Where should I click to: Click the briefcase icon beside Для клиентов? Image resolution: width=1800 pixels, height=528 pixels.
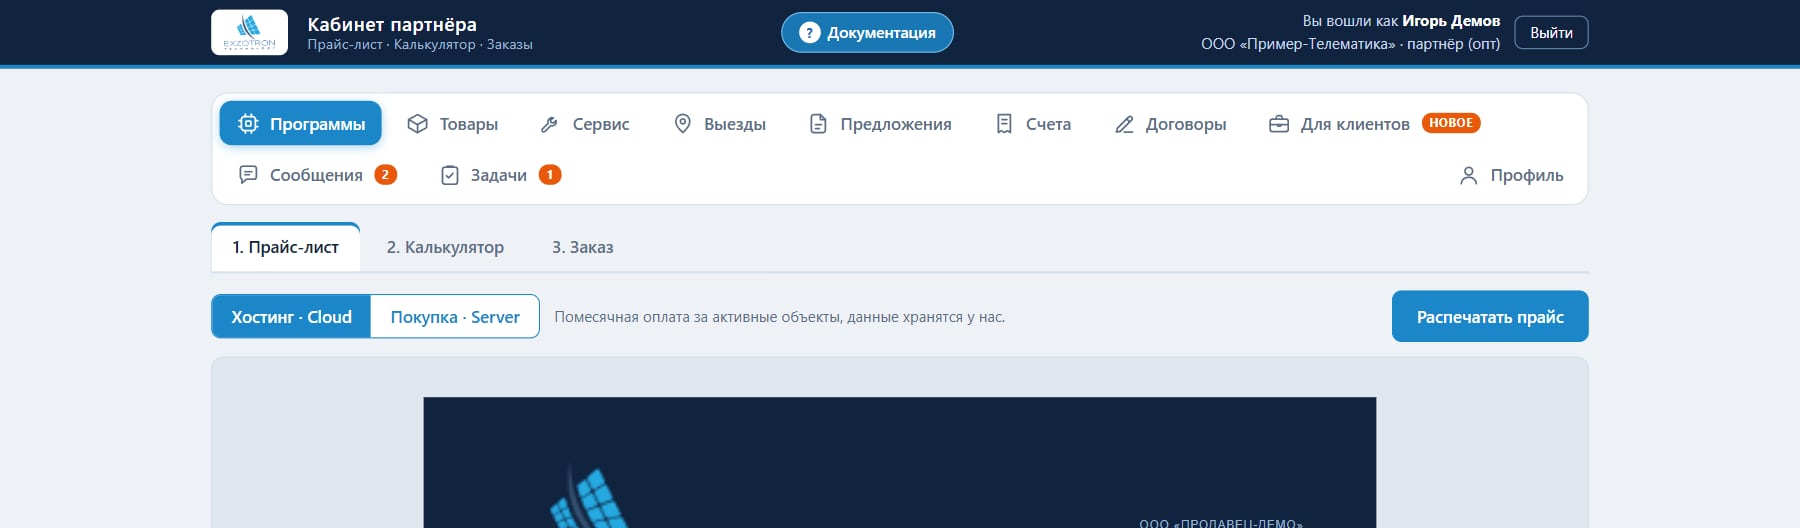[x=1279, y=124]
